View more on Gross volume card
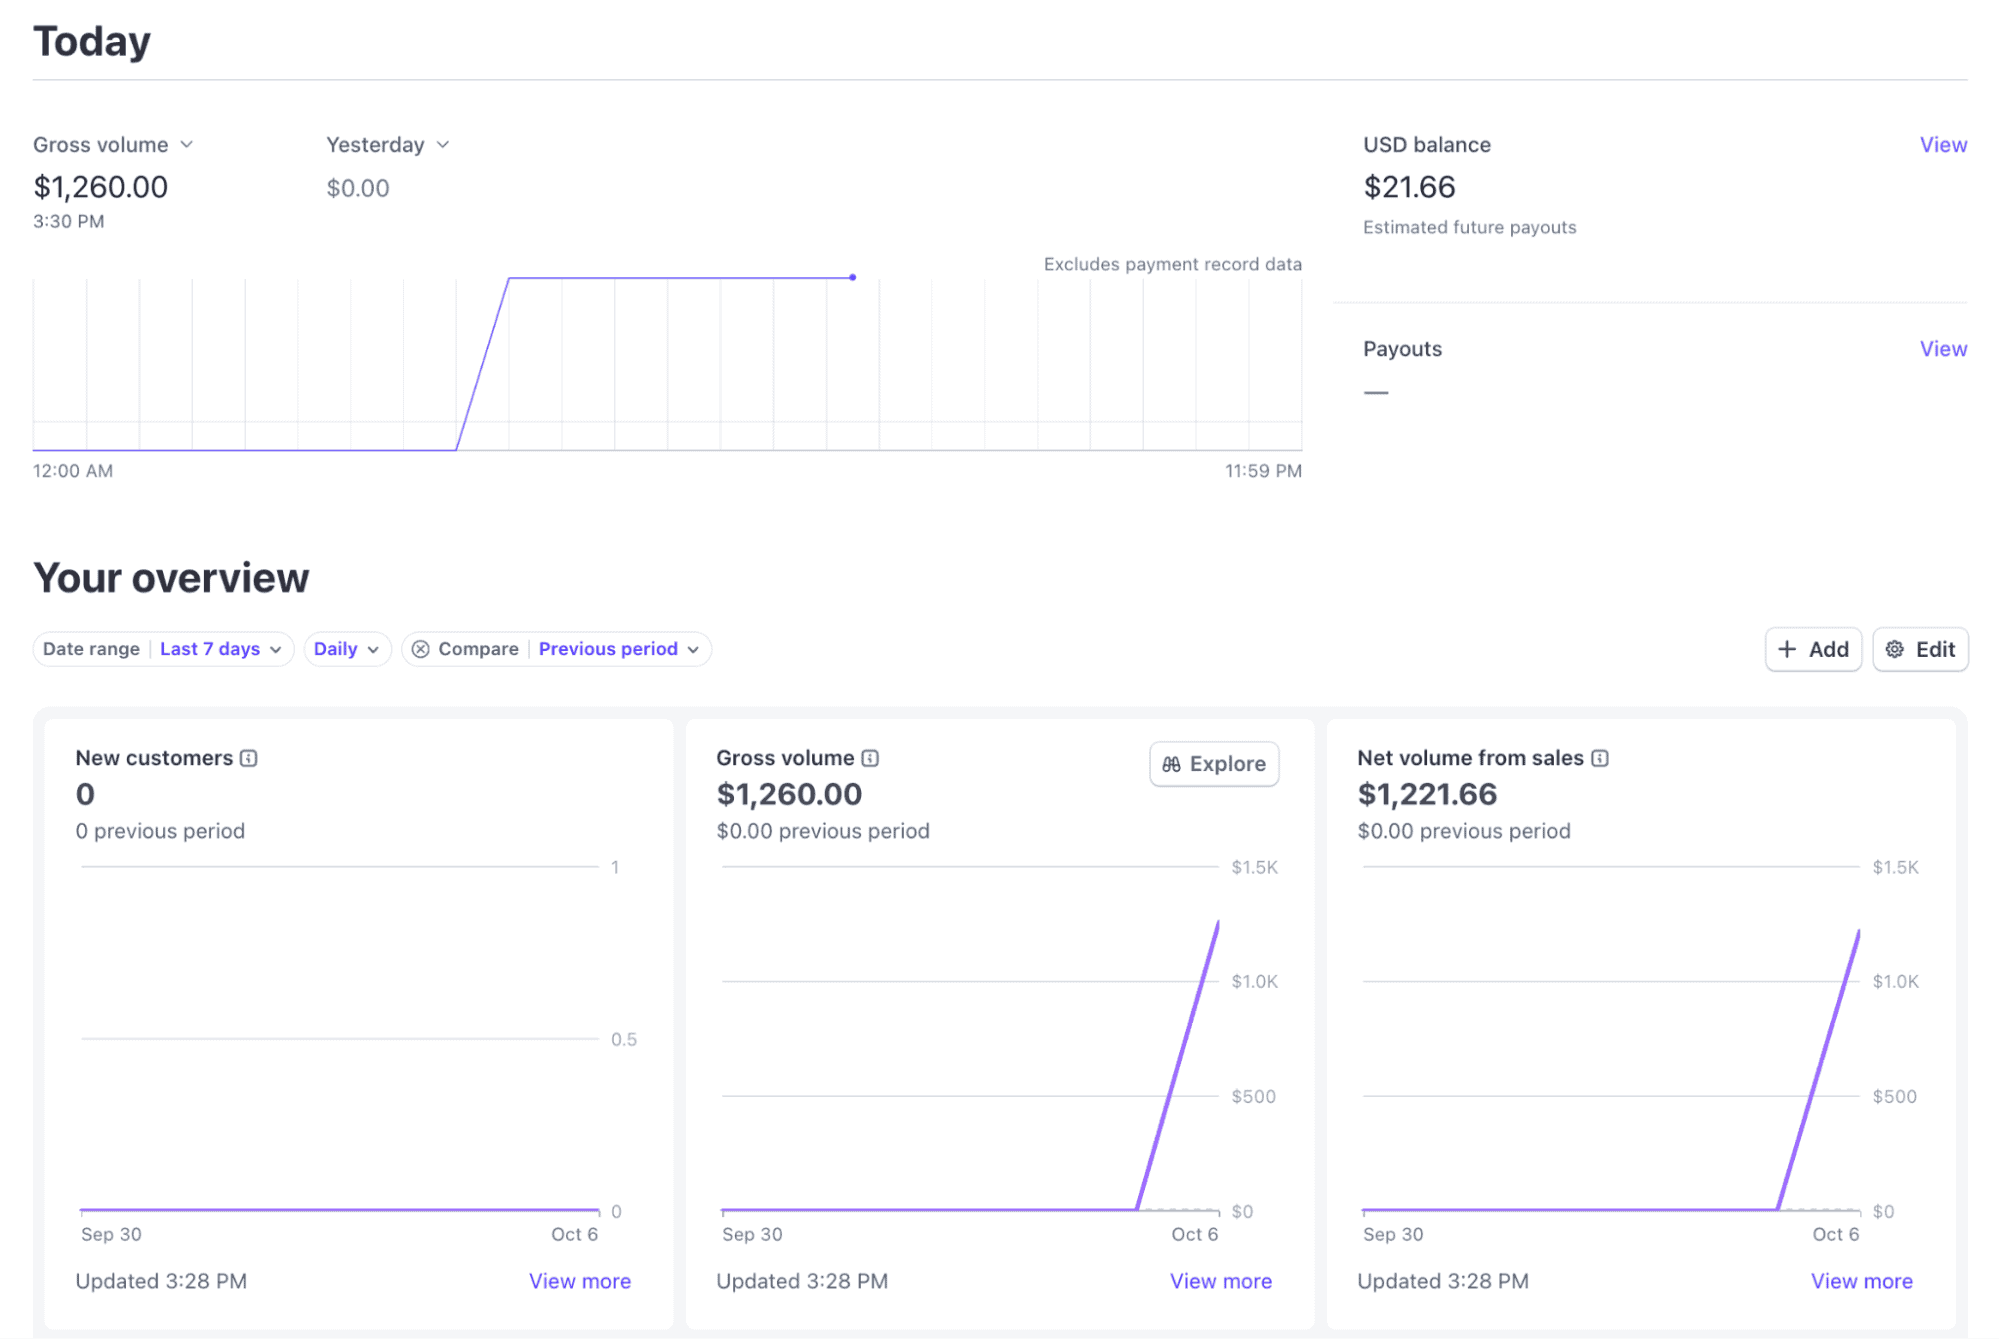The width and height of the screenshot is (1999, 1340). [x=1220, y=1281]
